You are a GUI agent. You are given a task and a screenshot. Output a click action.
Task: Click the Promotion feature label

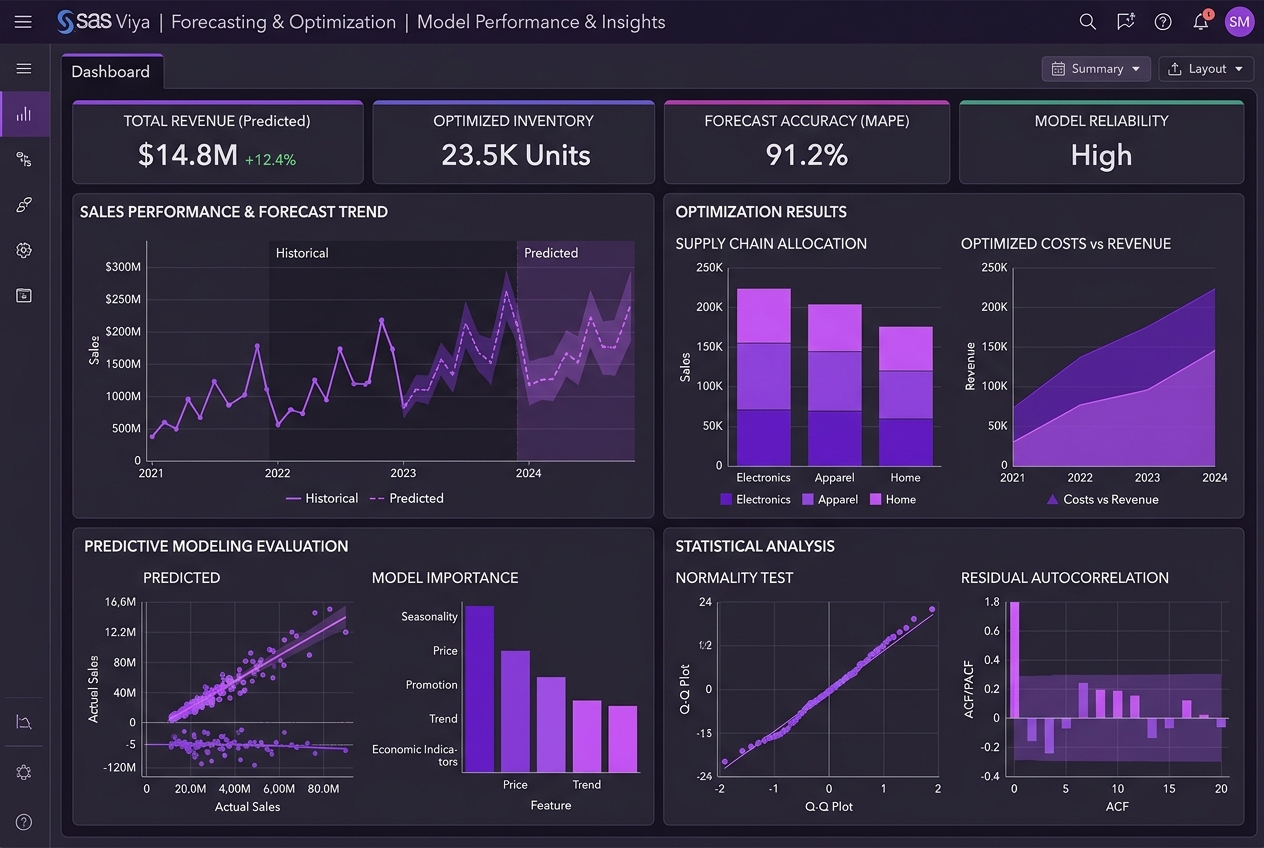[432, 685]
